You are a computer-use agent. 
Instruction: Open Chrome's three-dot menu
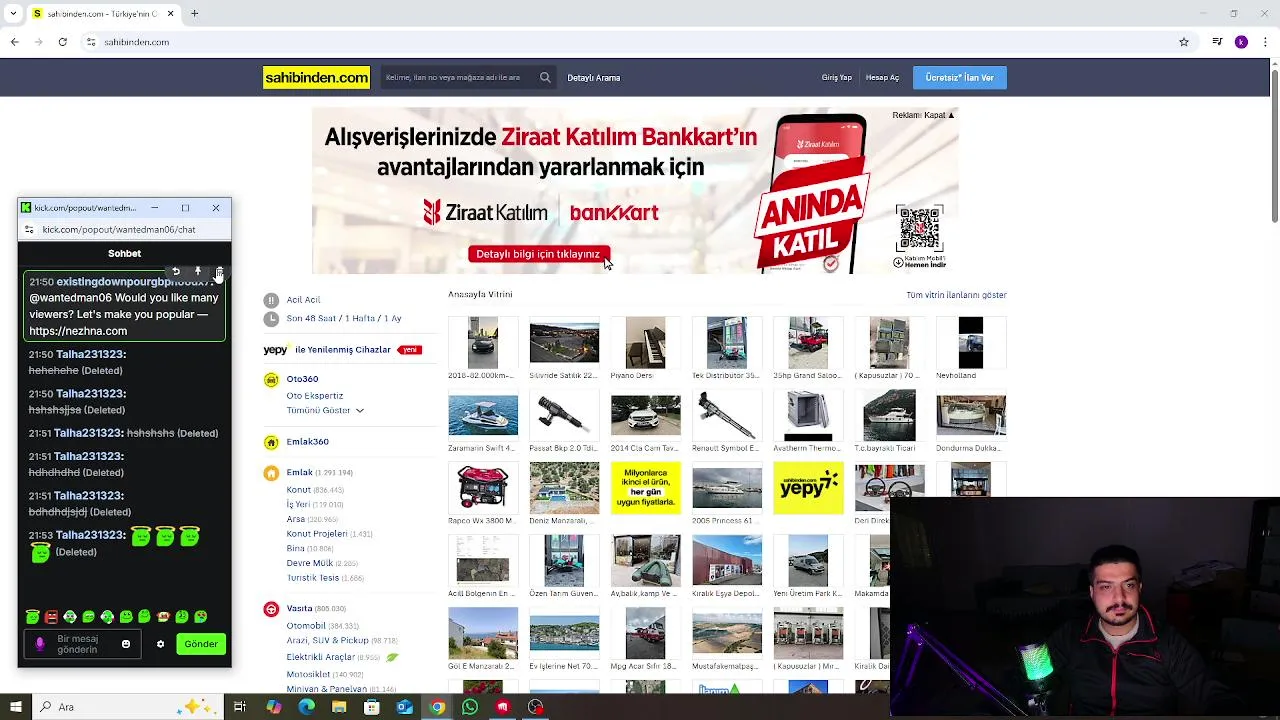coord(1266,42)
